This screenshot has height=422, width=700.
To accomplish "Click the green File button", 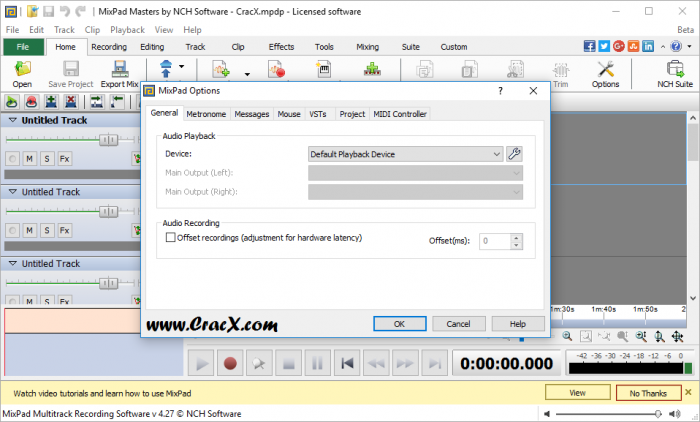I will (x=23, y=47).
